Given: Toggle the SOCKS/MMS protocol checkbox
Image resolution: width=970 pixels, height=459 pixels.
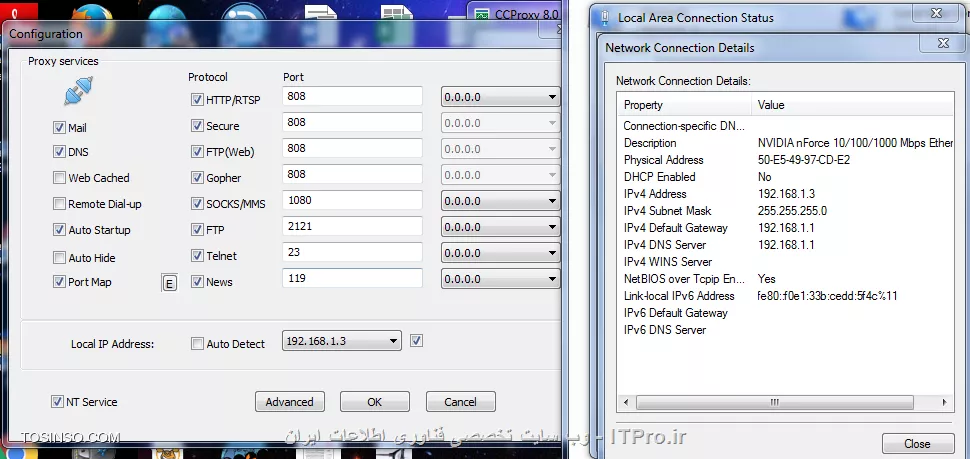Looking at the screenshot, I should click(197, 204).
